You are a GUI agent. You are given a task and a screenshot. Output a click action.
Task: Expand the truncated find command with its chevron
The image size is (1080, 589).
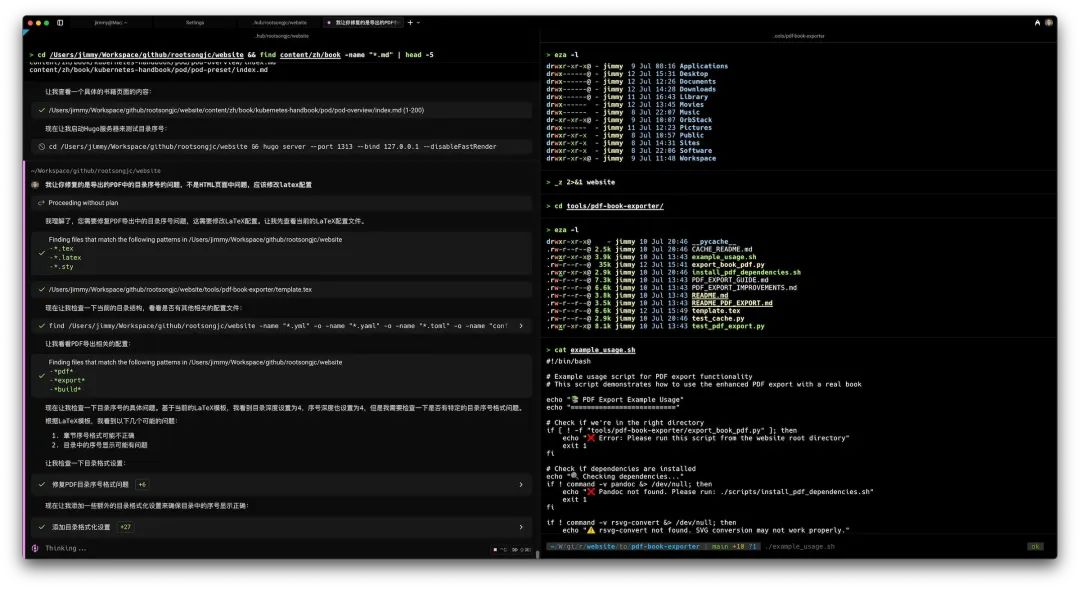[x=521, y=326]
